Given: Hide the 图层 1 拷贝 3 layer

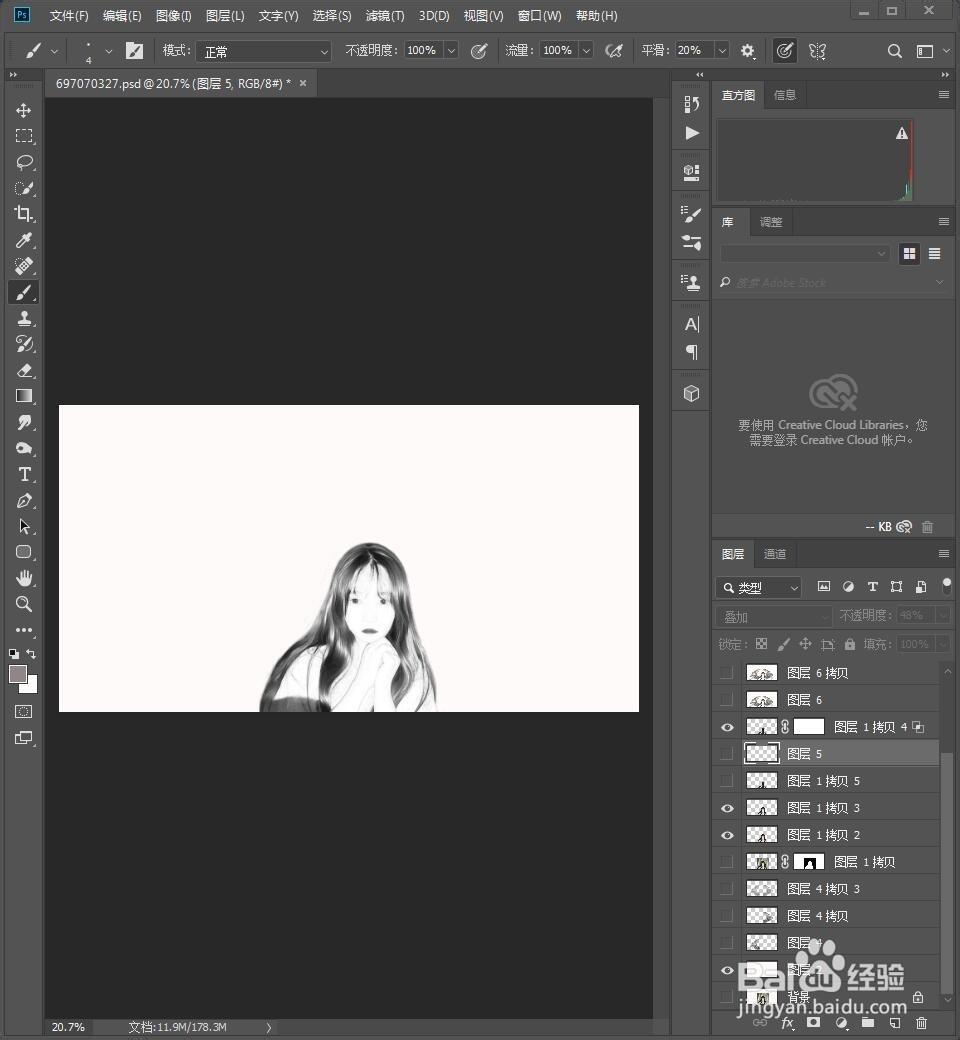Looking at the screenshot, I should coord(727,808).
